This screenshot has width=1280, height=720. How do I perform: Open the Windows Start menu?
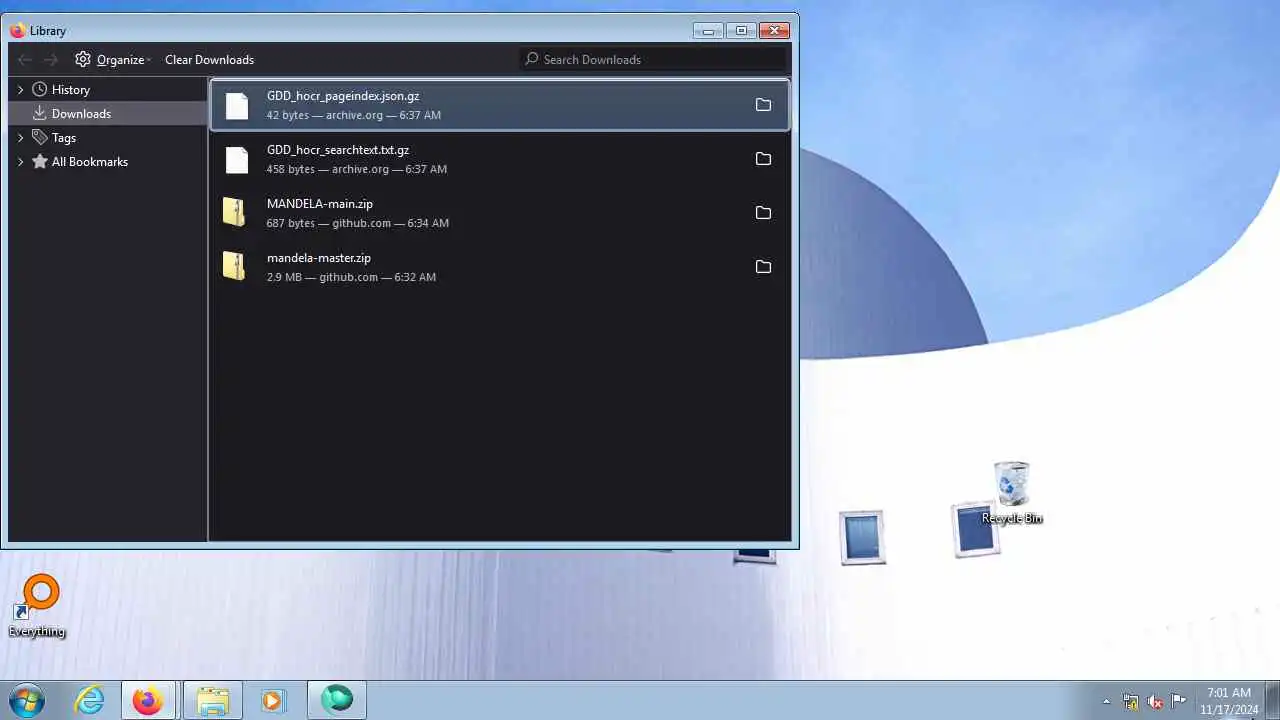27,701
